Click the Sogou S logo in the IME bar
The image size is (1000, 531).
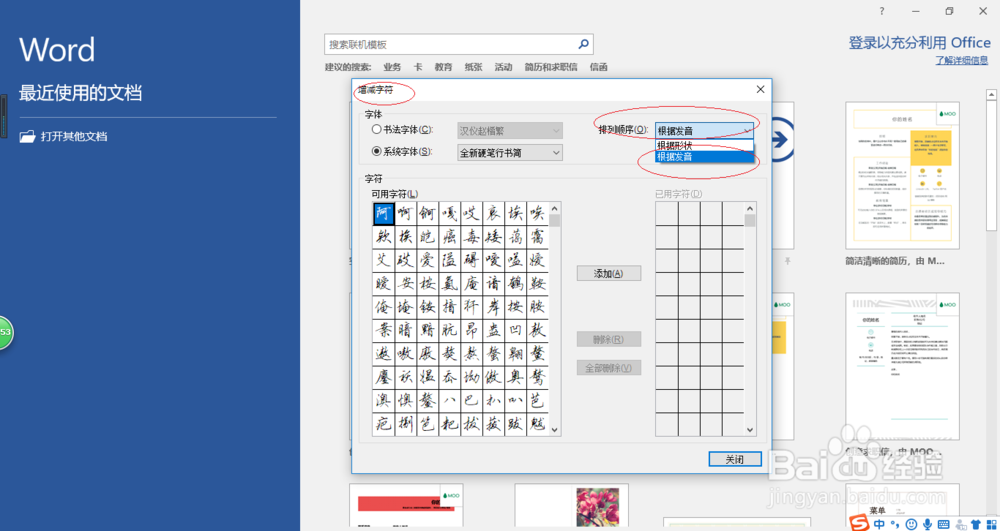coord(861,523)
